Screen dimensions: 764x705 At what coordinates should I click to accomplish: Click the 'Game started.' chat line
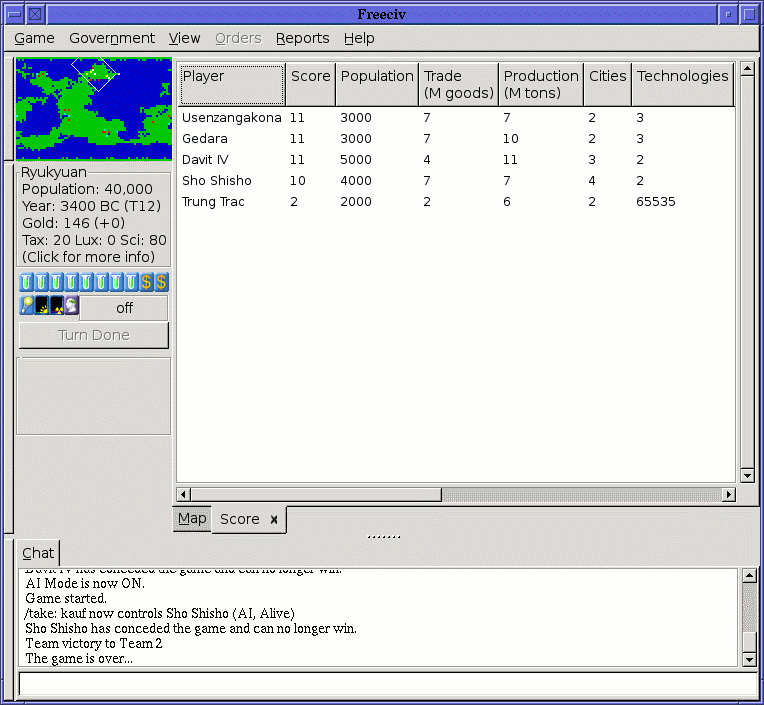pyautogui.click(x=66, y=598)
